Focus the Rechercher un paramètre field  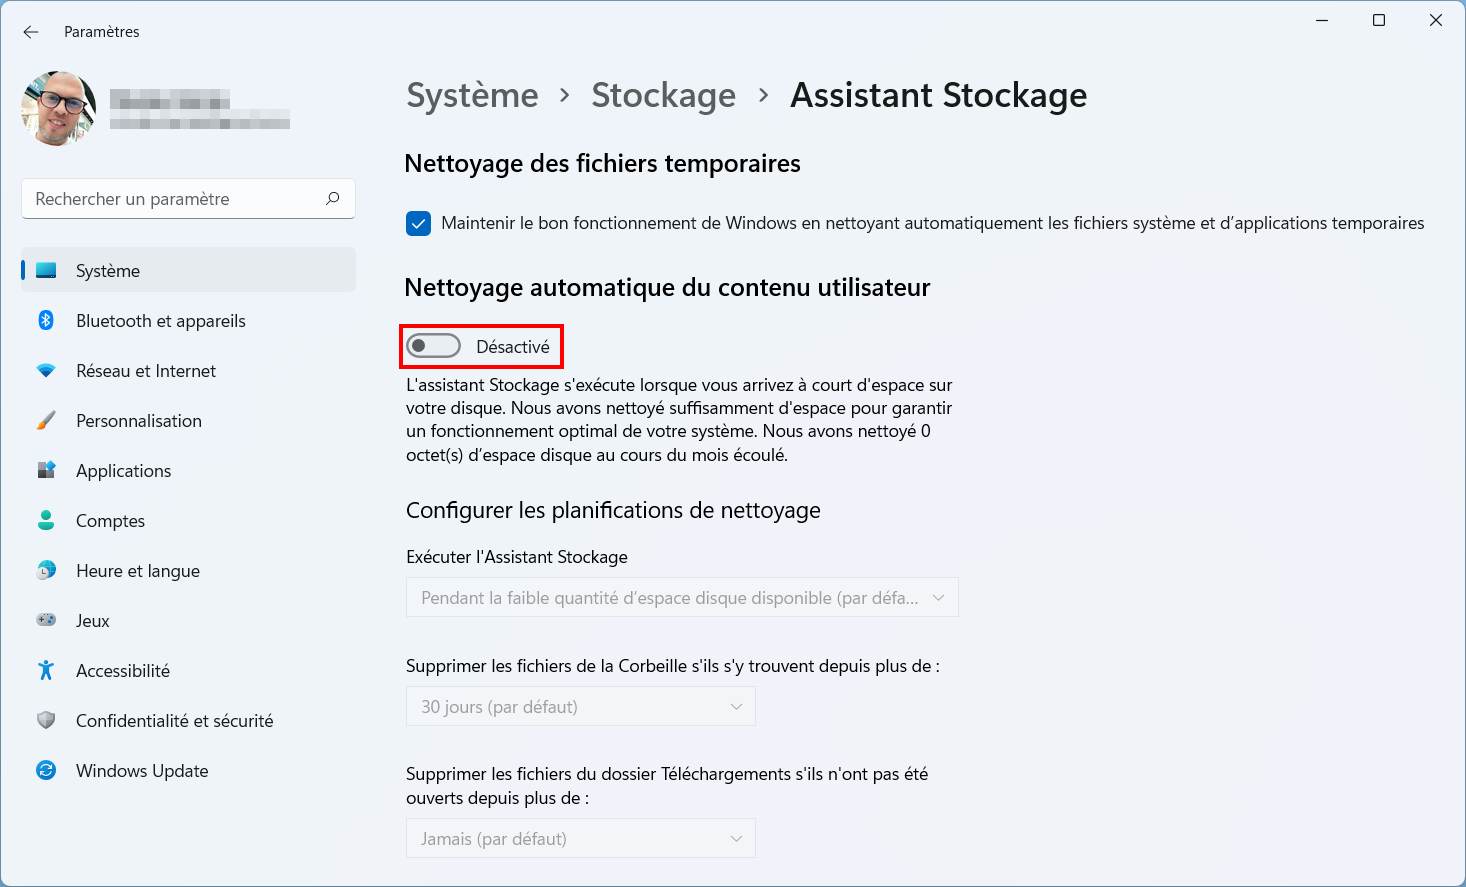[x=188, y=198]
